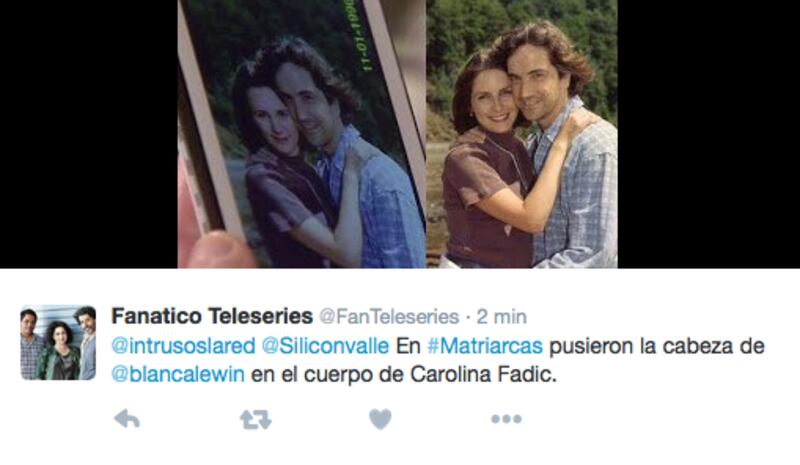Image resolution: width=800 pixels, height=465 pixels.
Task: Click the black area right of the photos
Action: 709,134
